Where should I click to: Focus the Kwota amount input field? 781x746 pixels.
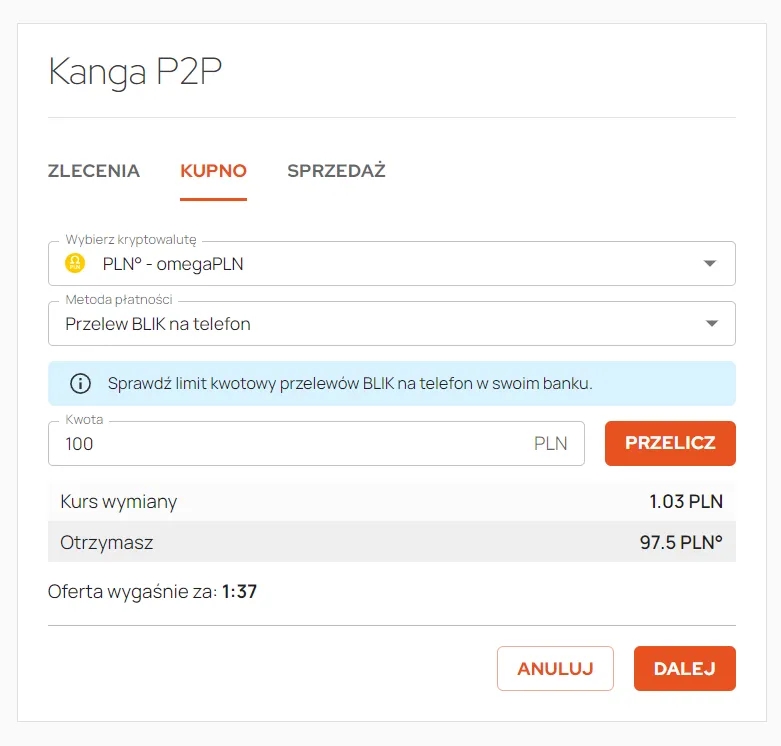click(316, 444)
